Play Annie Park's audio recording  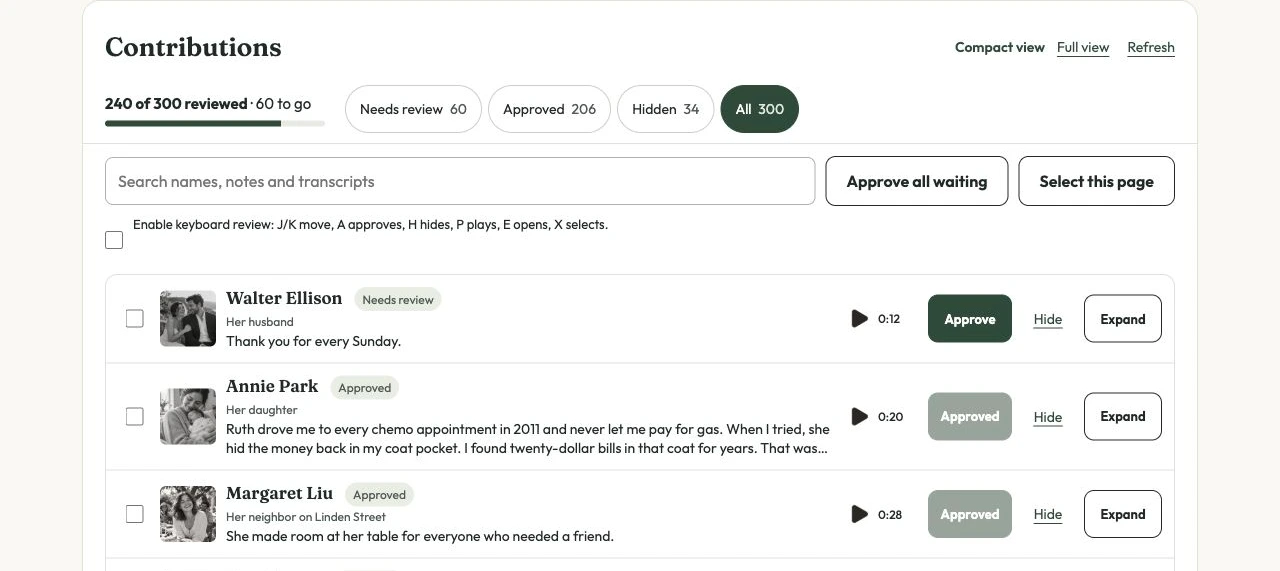click(859, 416)
